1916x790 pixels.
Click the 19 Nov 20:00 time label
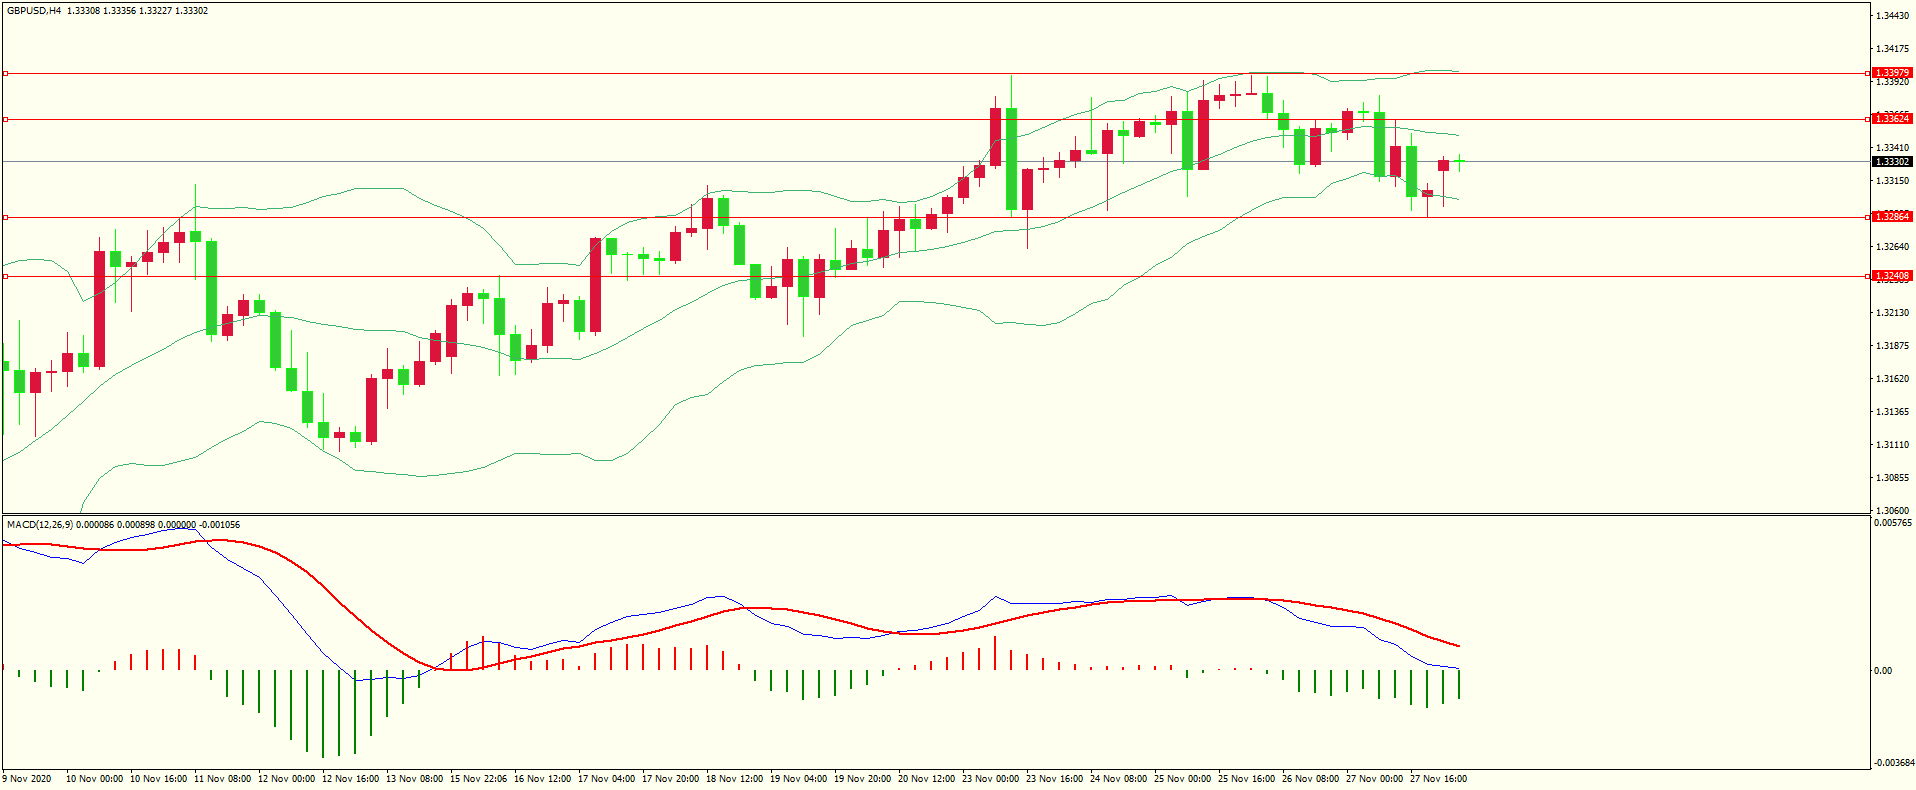click(863, 779)
